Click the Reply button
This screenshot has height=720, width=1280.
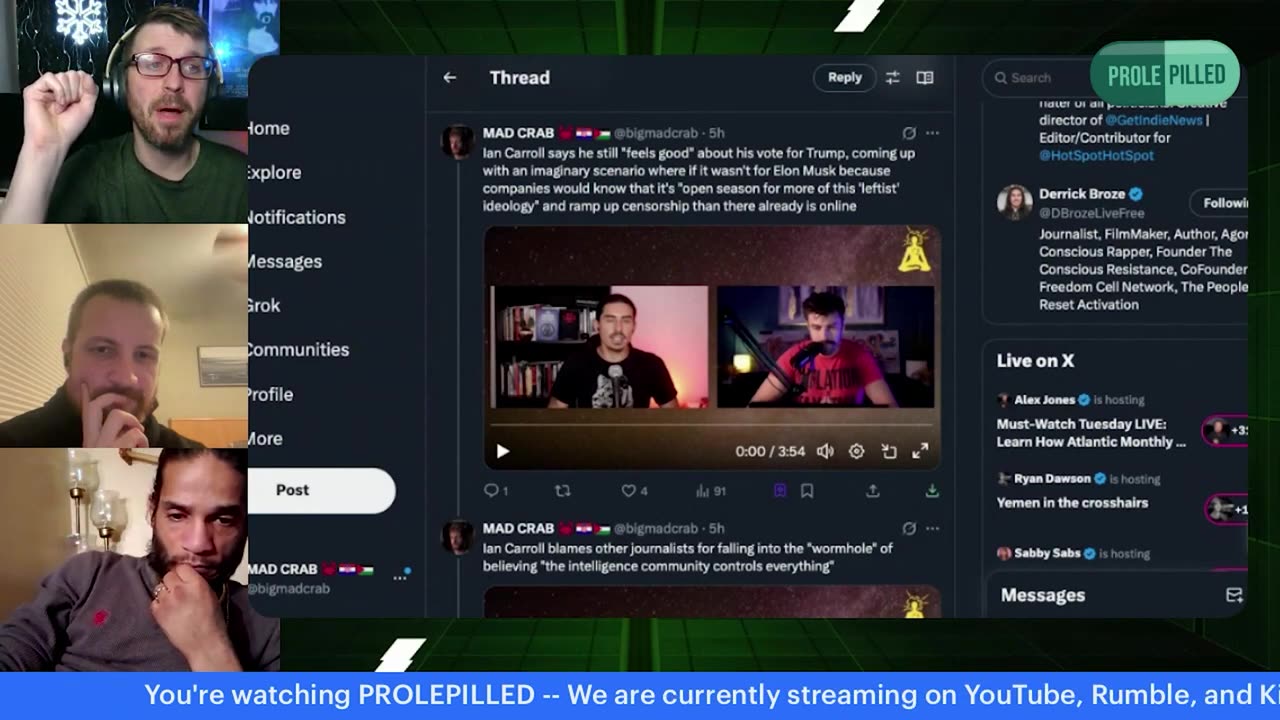click(845, 77)
